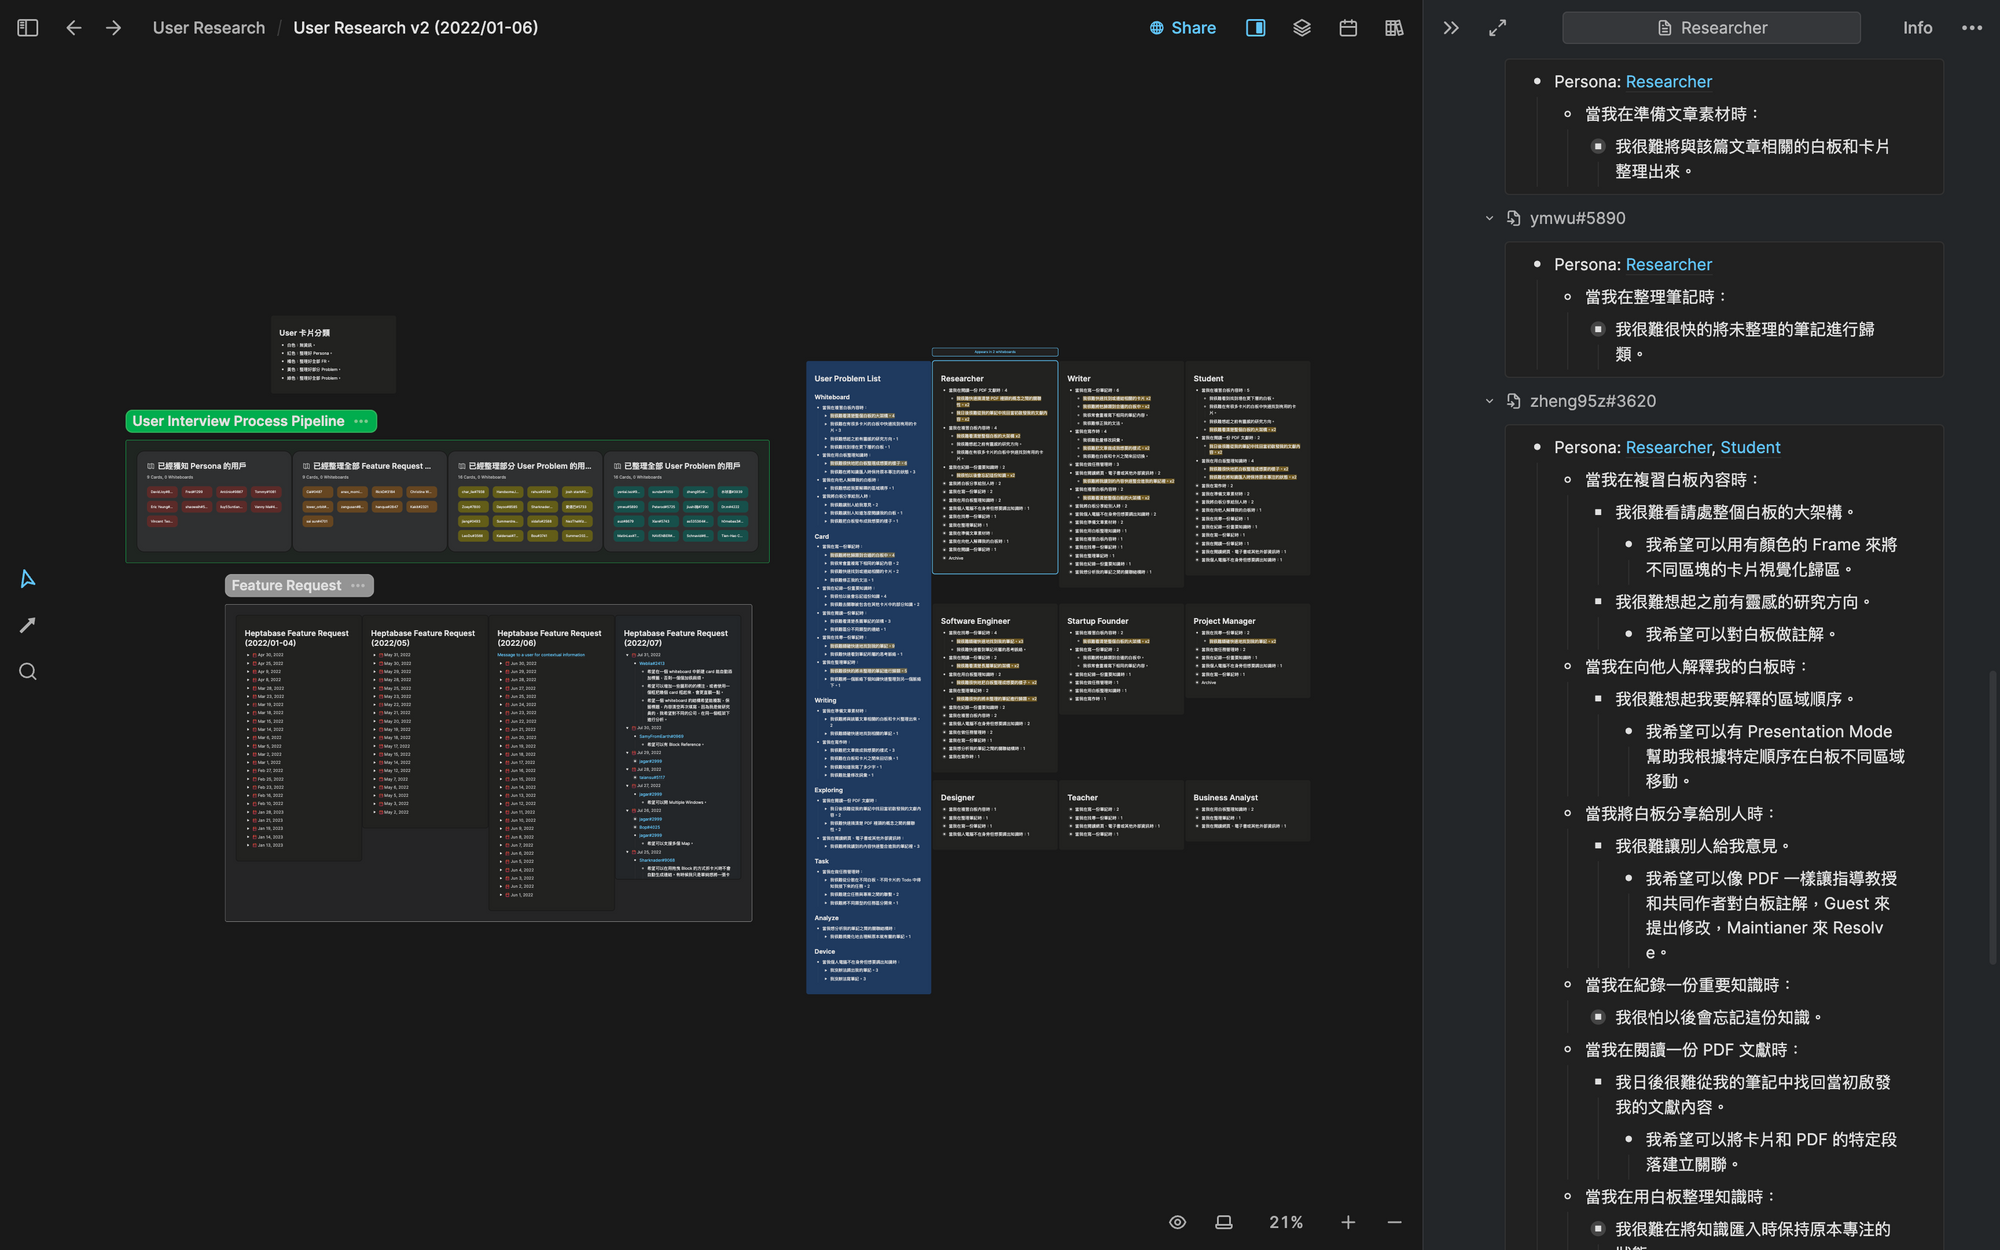The image size is (2000, 1250).
Task: Switch to the Info tab
Action: pyautogui.click(x=1917, y=28)
